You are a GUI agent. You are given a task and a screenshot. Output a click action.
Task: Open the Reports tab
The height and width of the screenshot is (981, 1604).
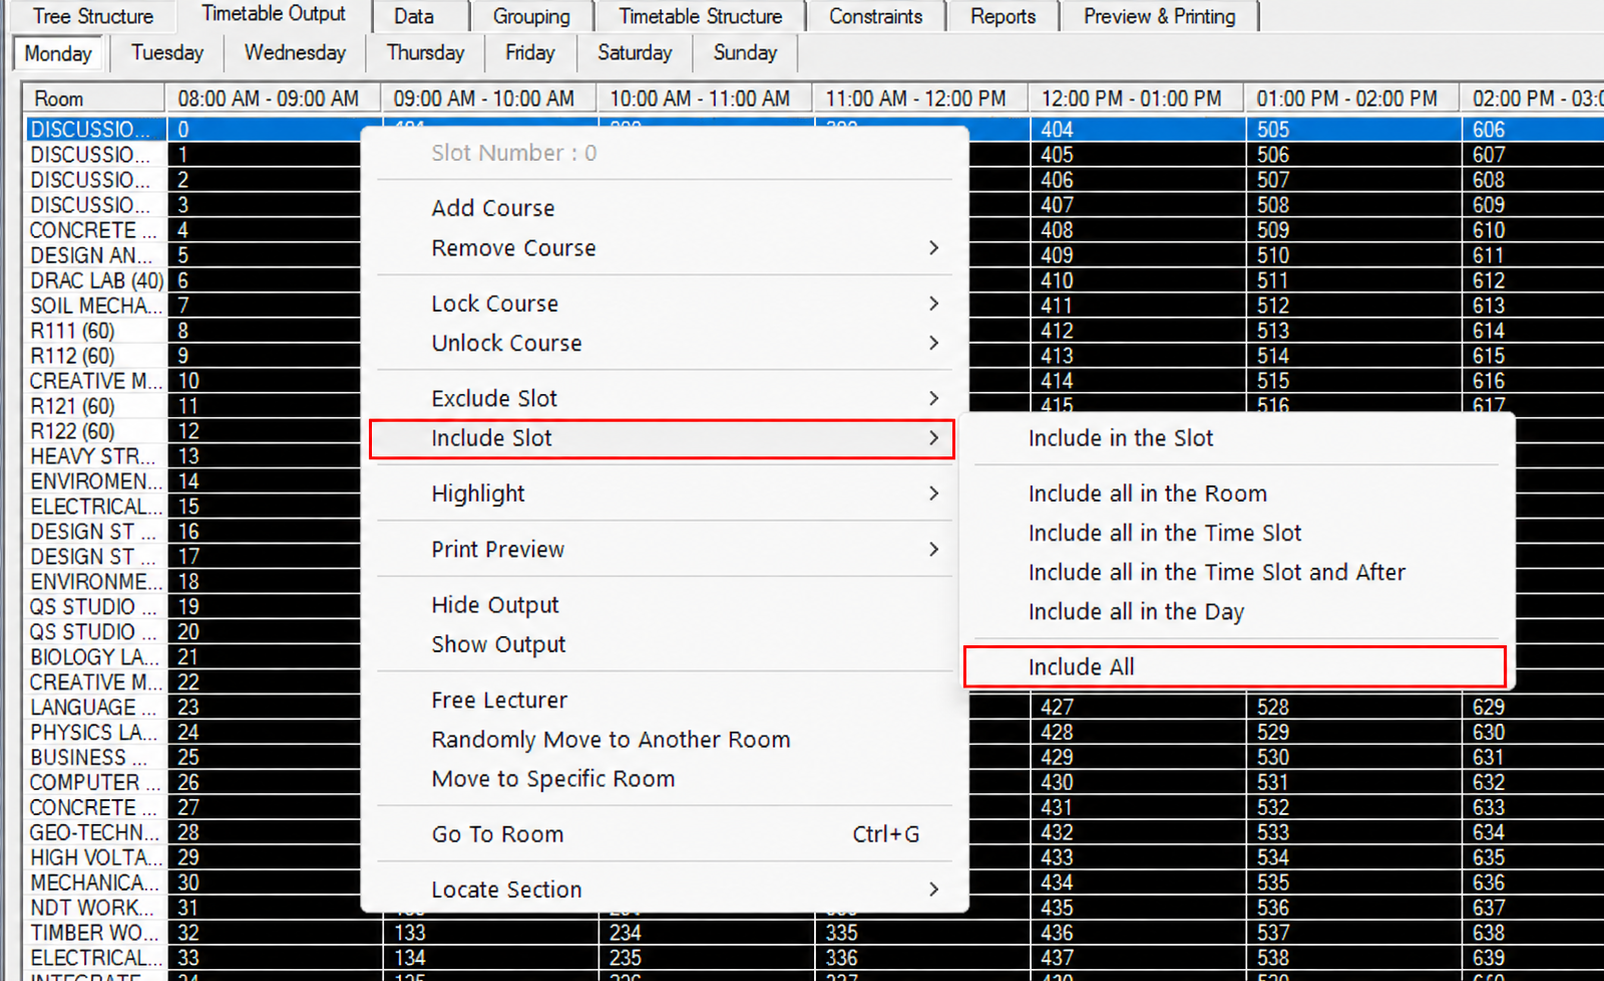pyautogui.click(x=1003, y=16)
